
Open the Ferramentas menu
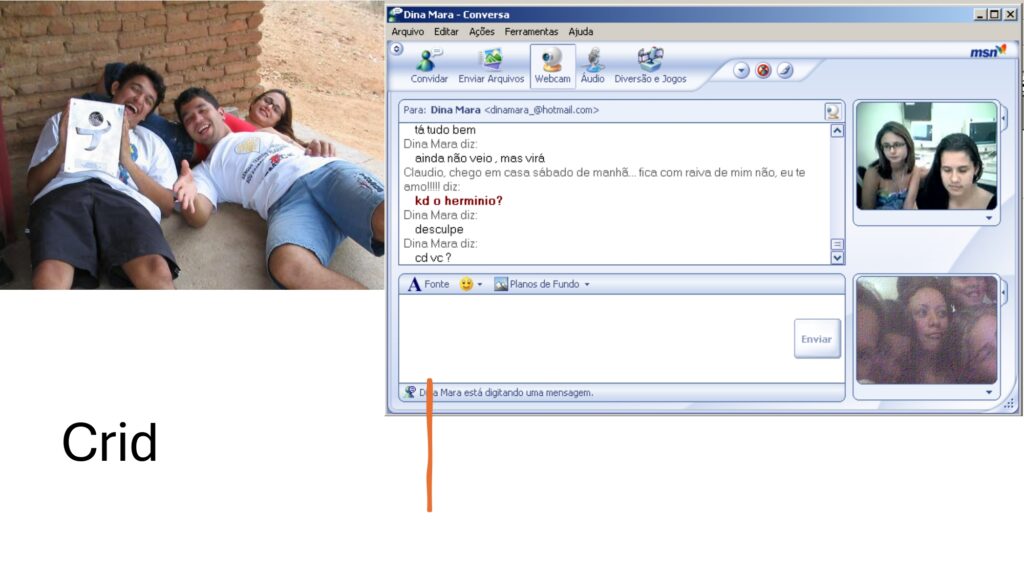pos(531,32)
